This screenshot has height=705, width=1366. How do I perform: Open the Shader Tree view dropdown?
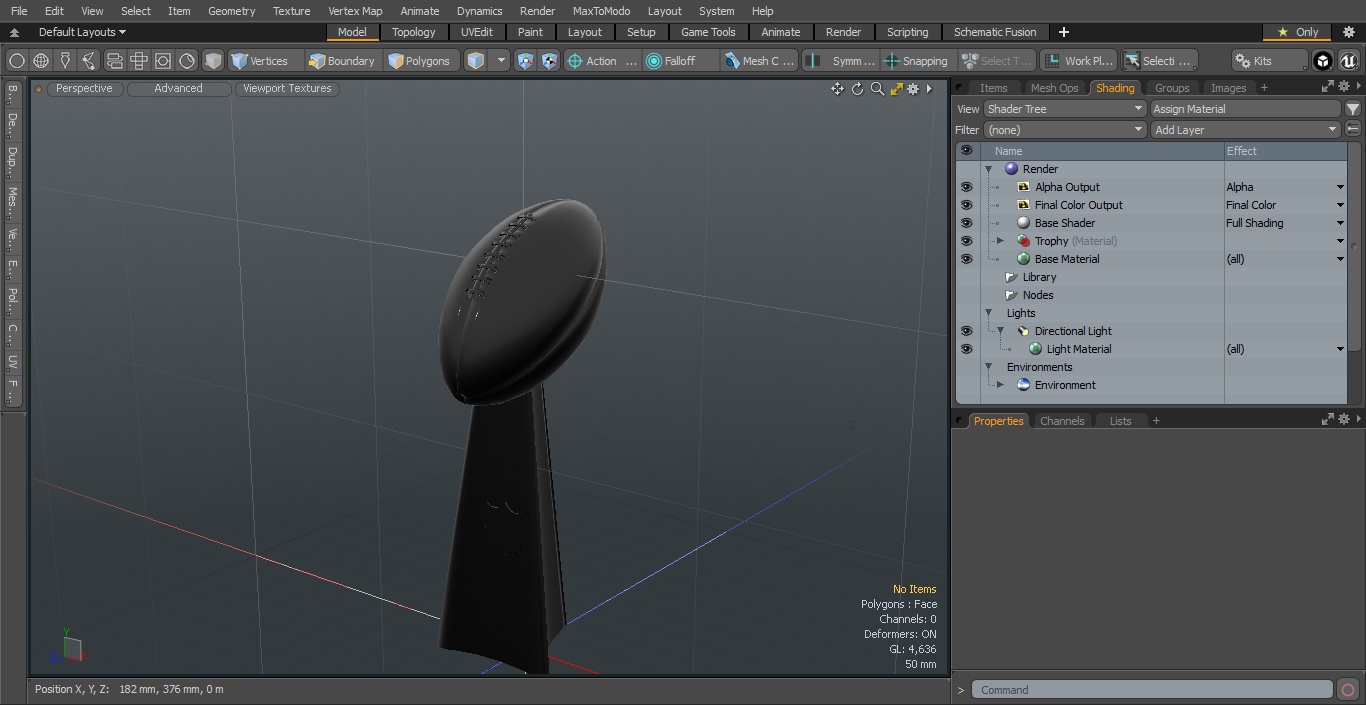(x=1064, y=109)
